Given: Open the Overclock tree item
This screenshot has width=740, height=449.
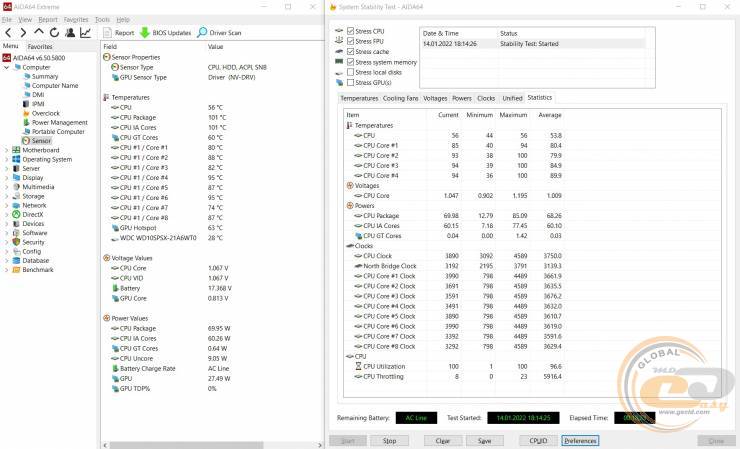Looking at the screenshot, I should pos(46,113).
